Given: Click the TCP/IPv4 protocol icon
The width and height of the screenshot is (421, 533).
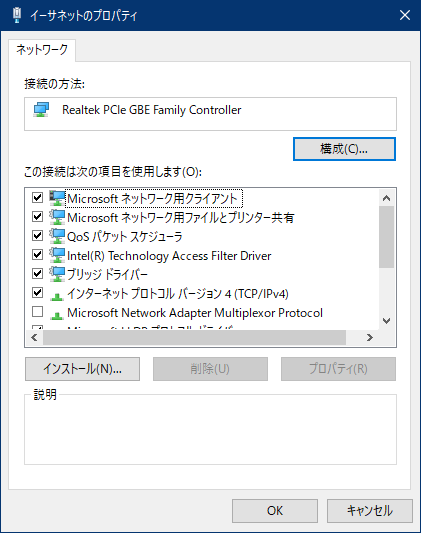Looking at the screenshot, I should point(57,296).
